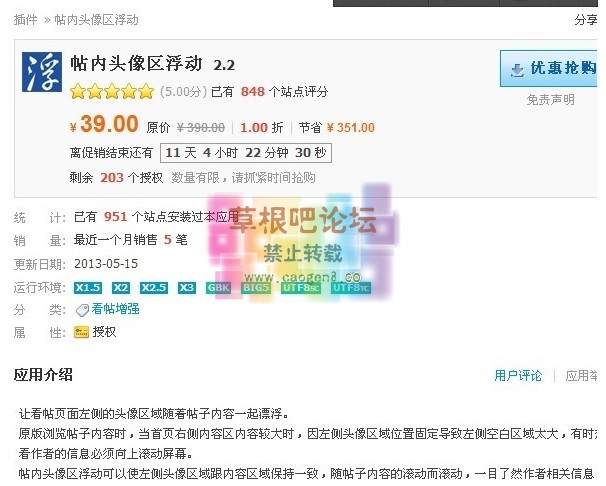Switch to the 用户评论 tab

coord(518,376)
